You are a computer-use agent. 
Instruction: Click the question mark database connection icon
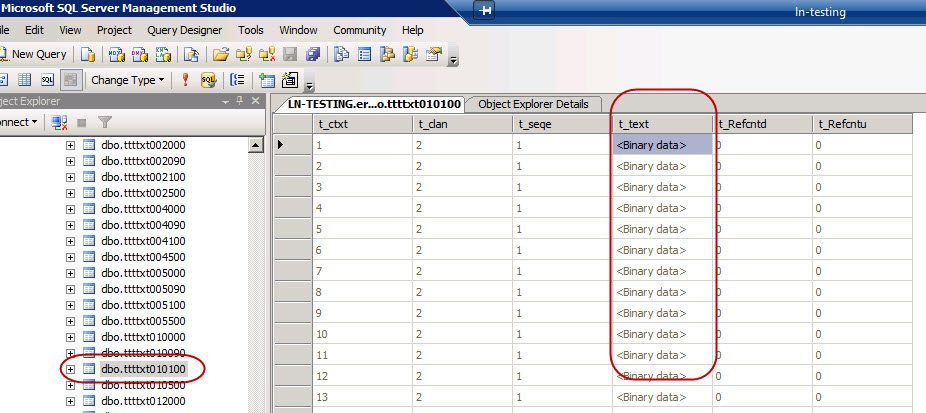243,55
